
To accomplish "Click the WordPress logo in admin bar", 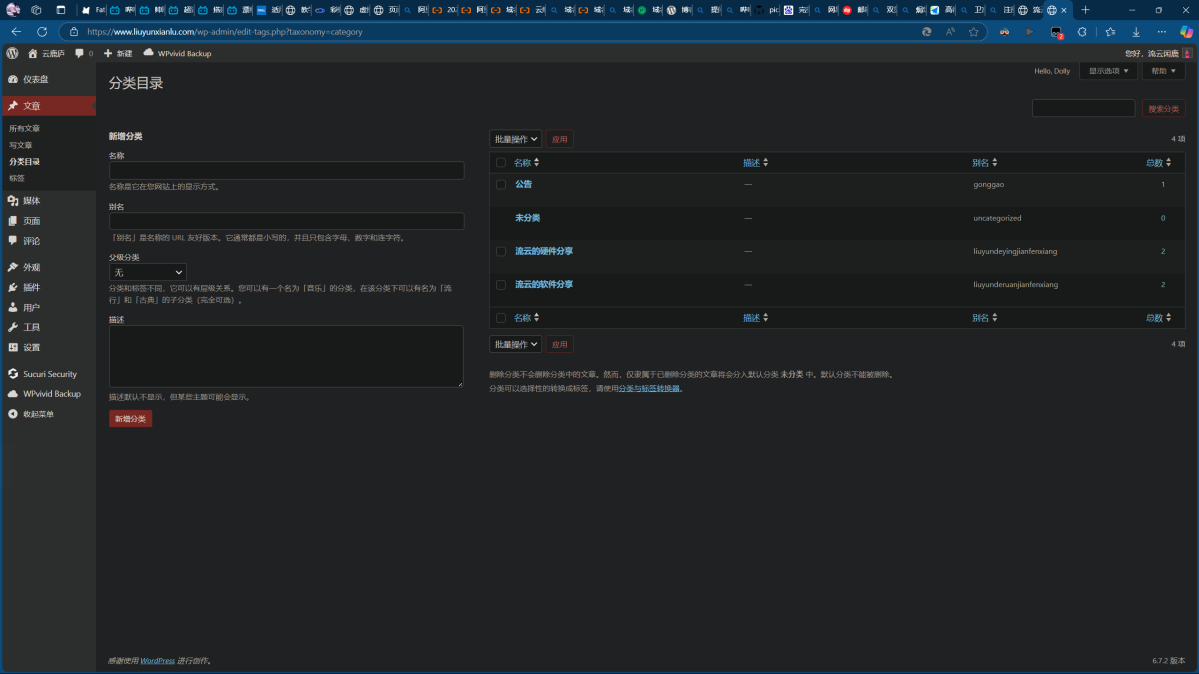I will [12, 53].
